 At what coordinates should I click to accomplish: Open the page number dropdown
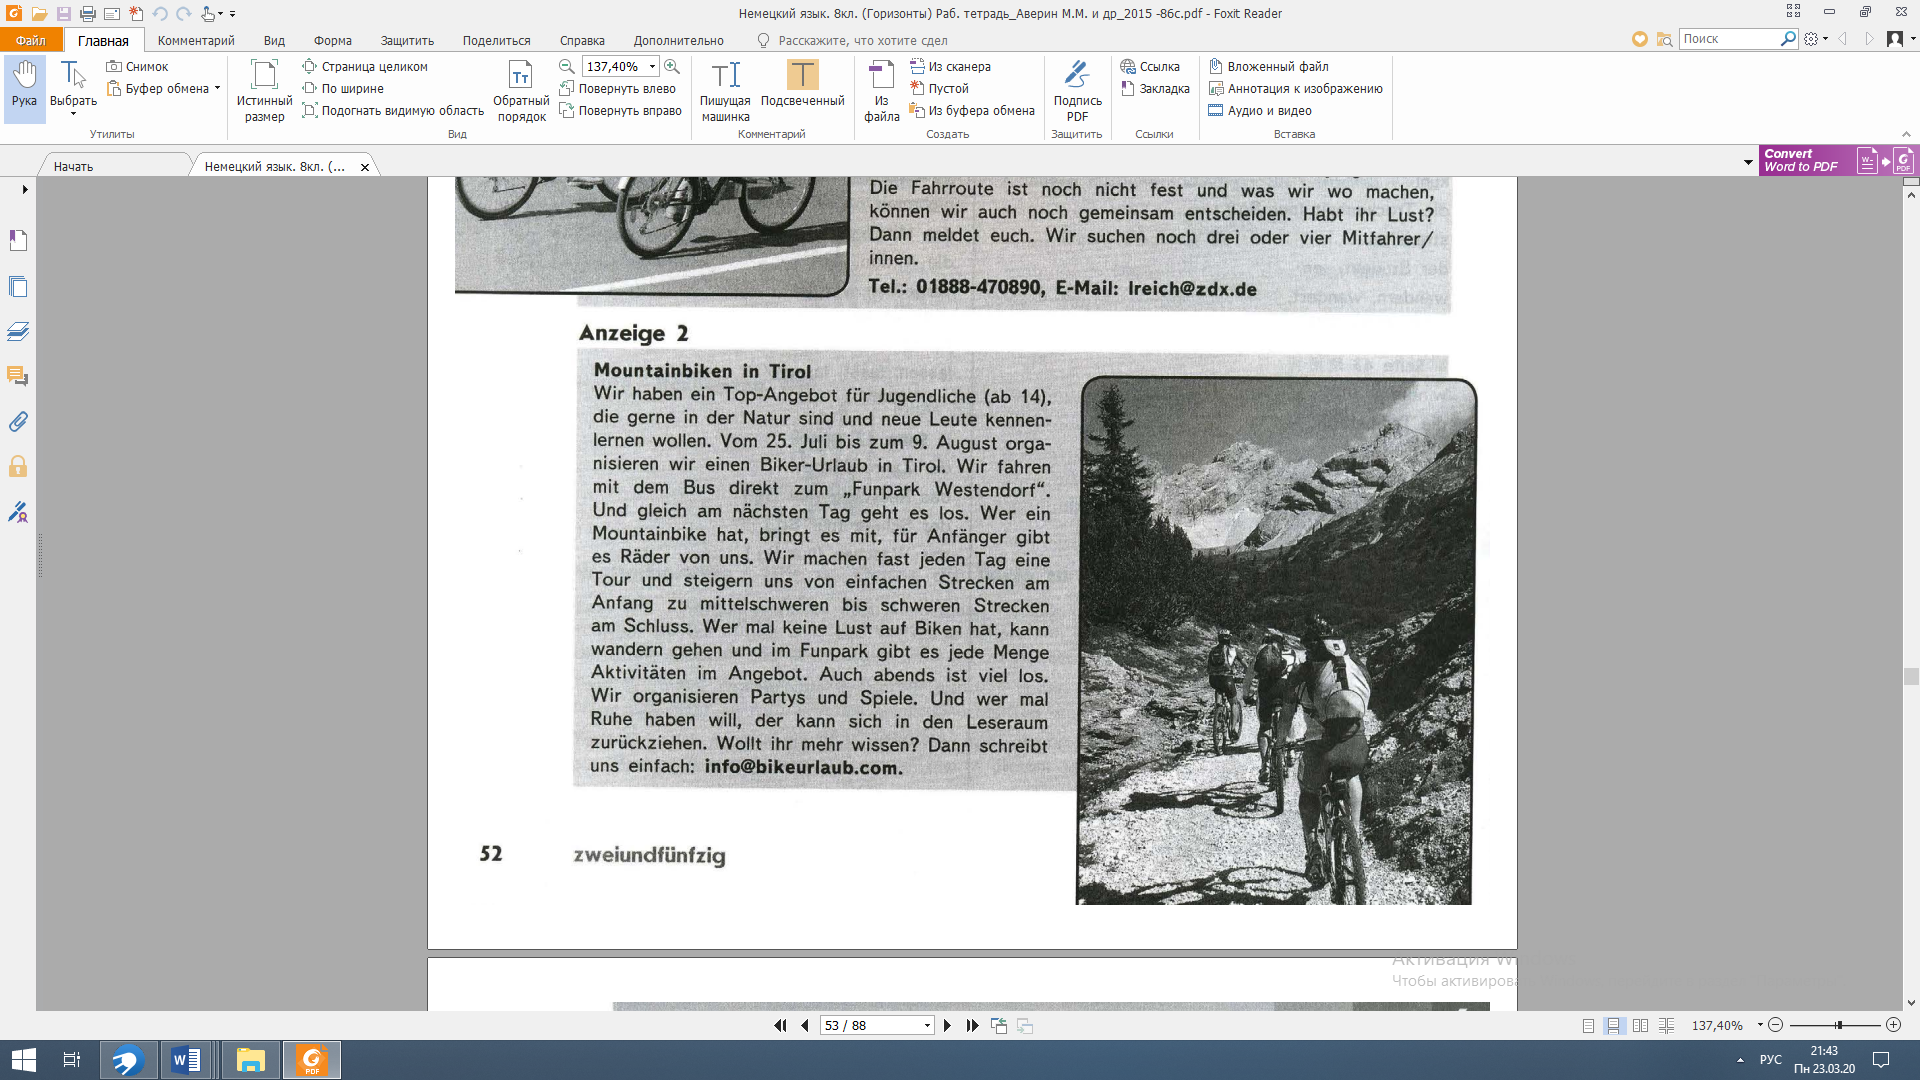tap(927, 1025)
